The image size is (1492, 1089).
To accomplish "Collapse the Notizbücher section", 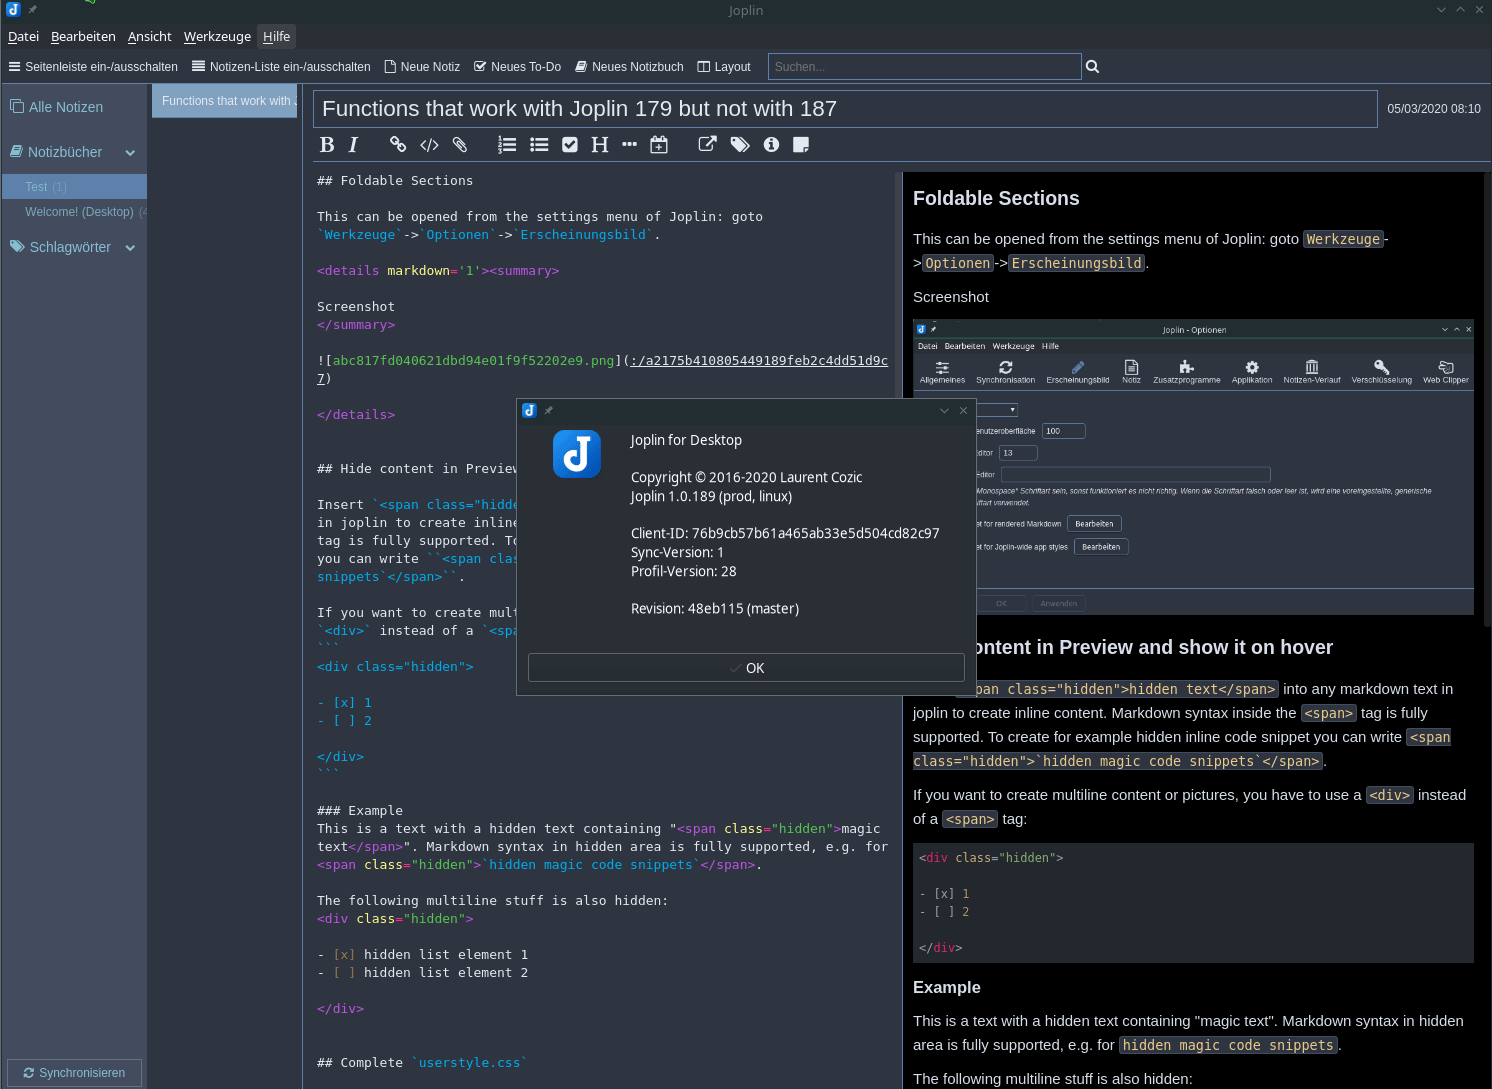I will [130, 152].
